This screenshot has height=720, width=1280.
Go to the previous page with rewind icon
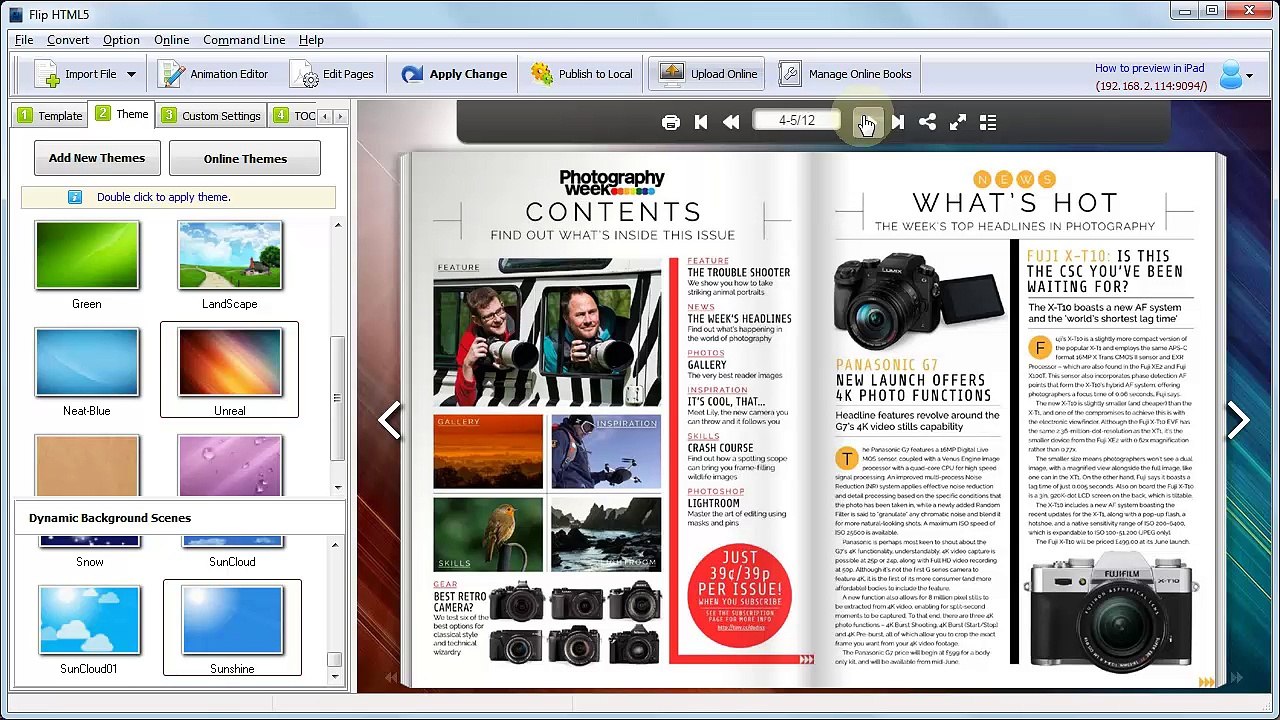[731, 122]
